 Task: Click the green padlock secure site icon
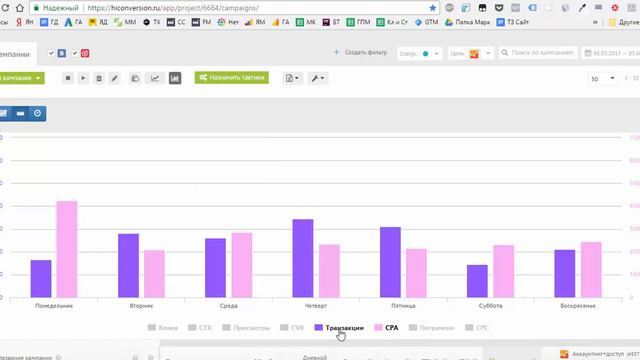tap(36, 8)
